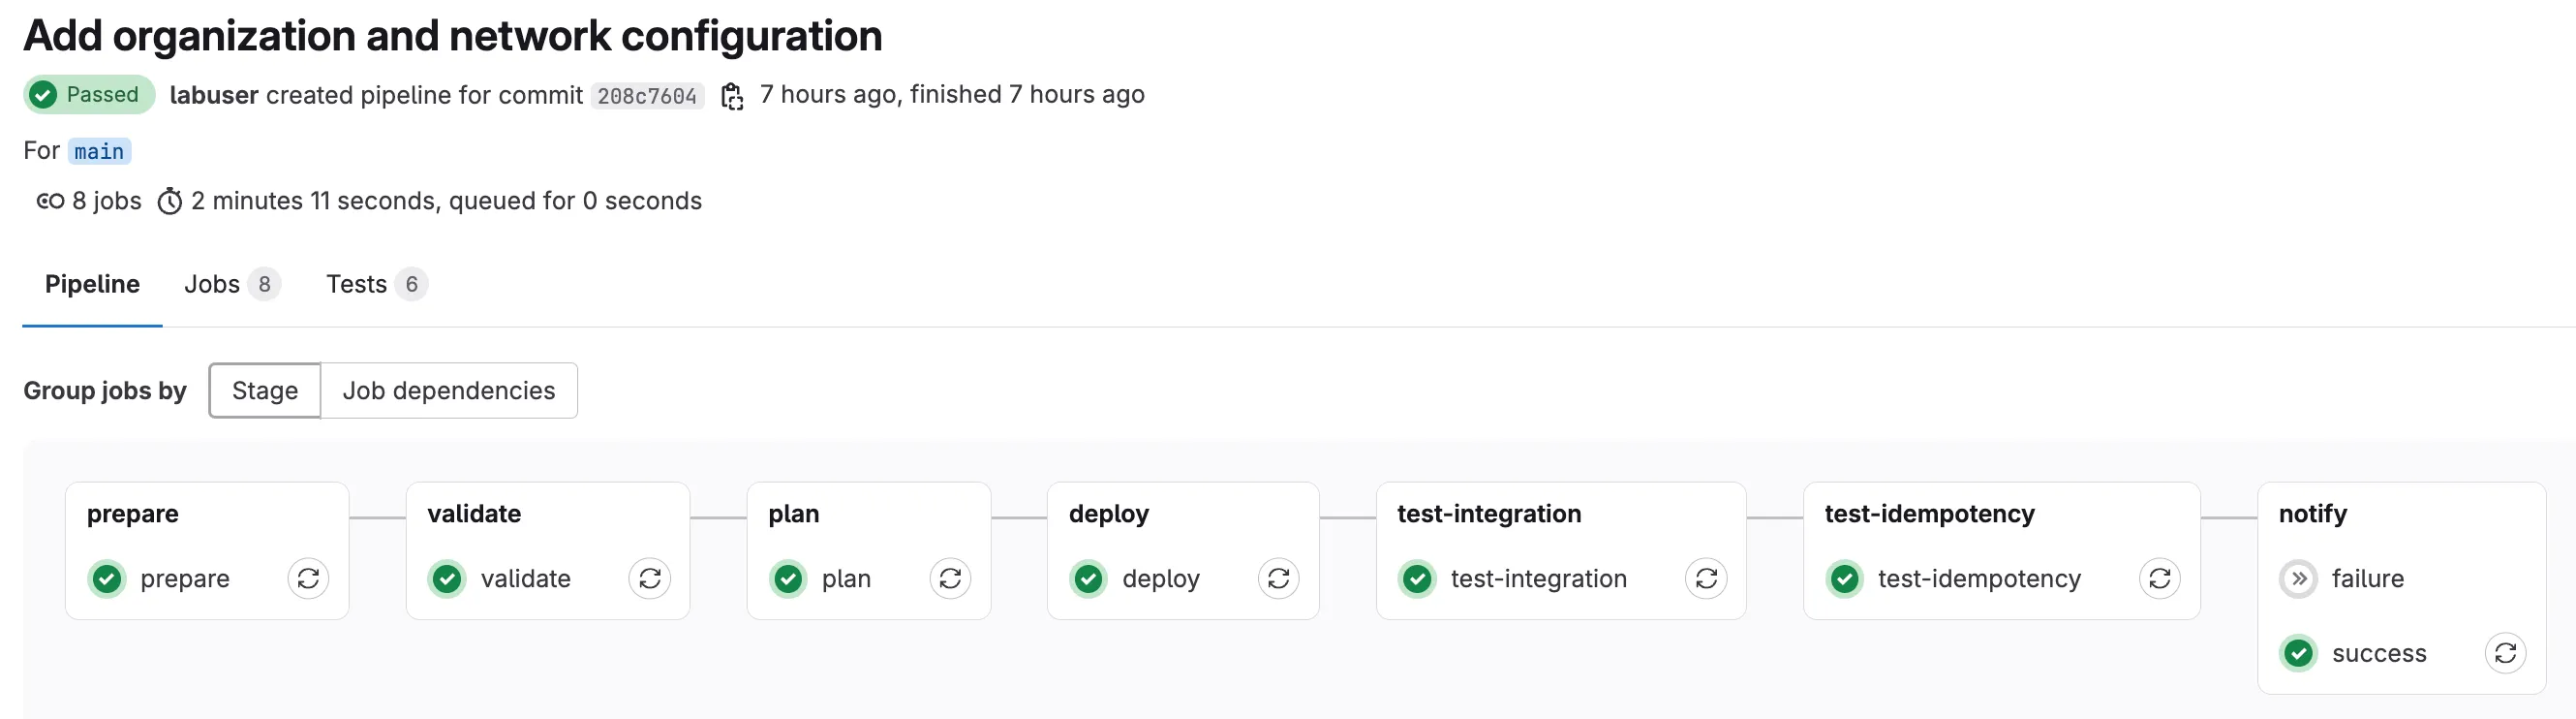This screenshot has height=719, width=2576.
Task: Retry the test-idempotency job
Action: click(2160, 578)
